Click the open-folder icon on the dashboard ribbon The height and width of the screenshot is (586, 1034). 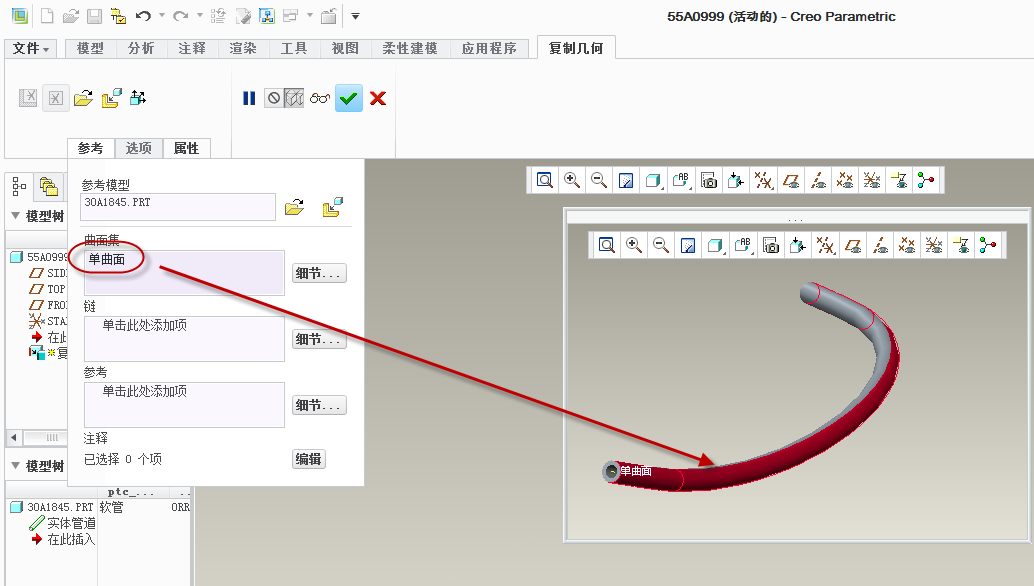(83, 98)
